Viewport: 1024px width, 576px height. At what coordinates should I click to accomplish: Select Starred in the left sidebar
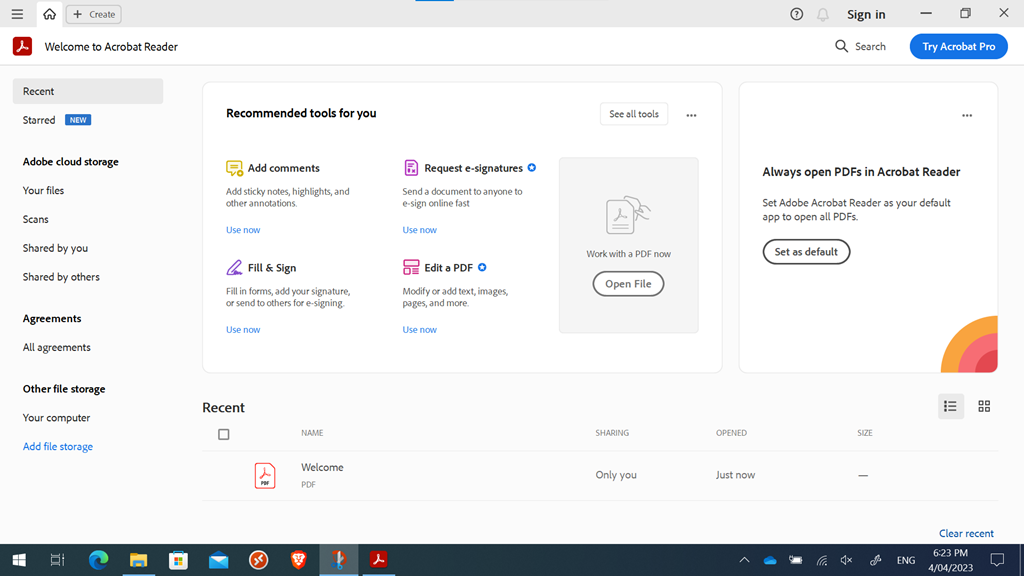(x=39, y=120)
